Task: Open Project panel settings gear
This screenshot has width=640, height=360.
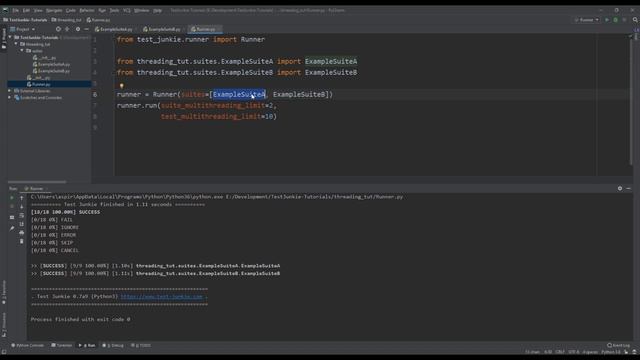Action: coord(78,29)
